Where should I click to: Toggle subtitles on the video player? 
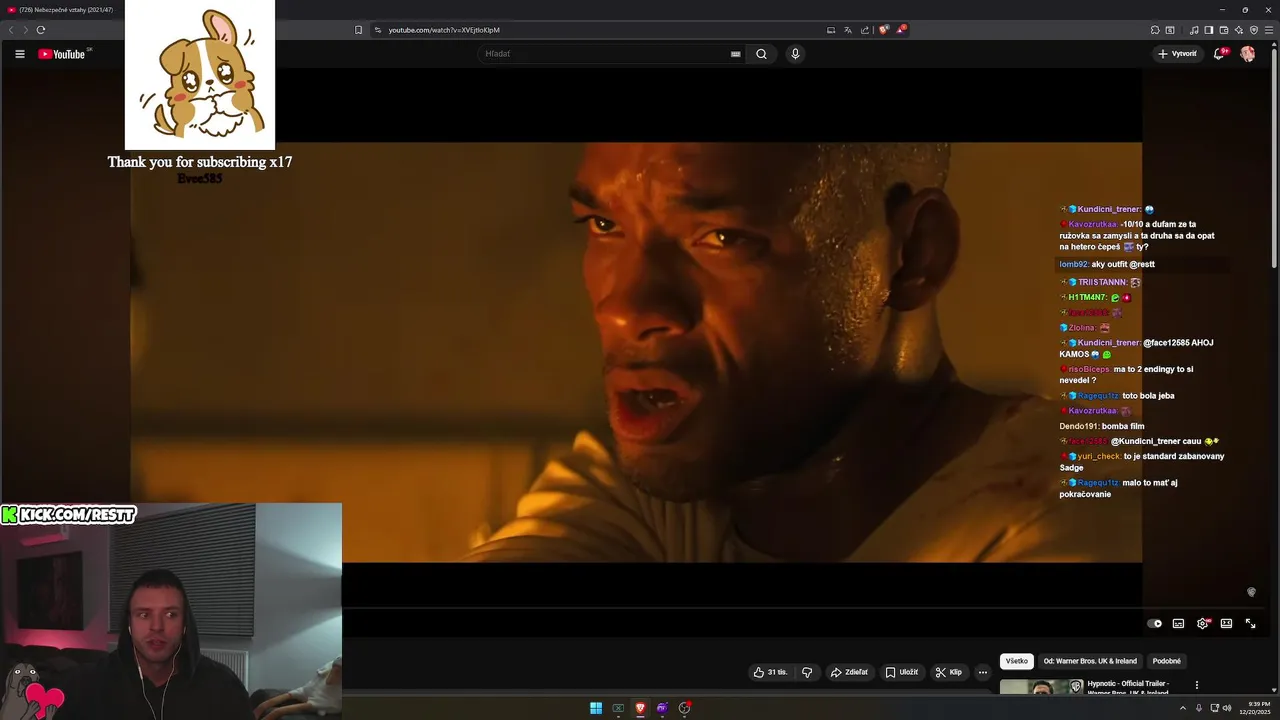click(x=1178, y=623)
